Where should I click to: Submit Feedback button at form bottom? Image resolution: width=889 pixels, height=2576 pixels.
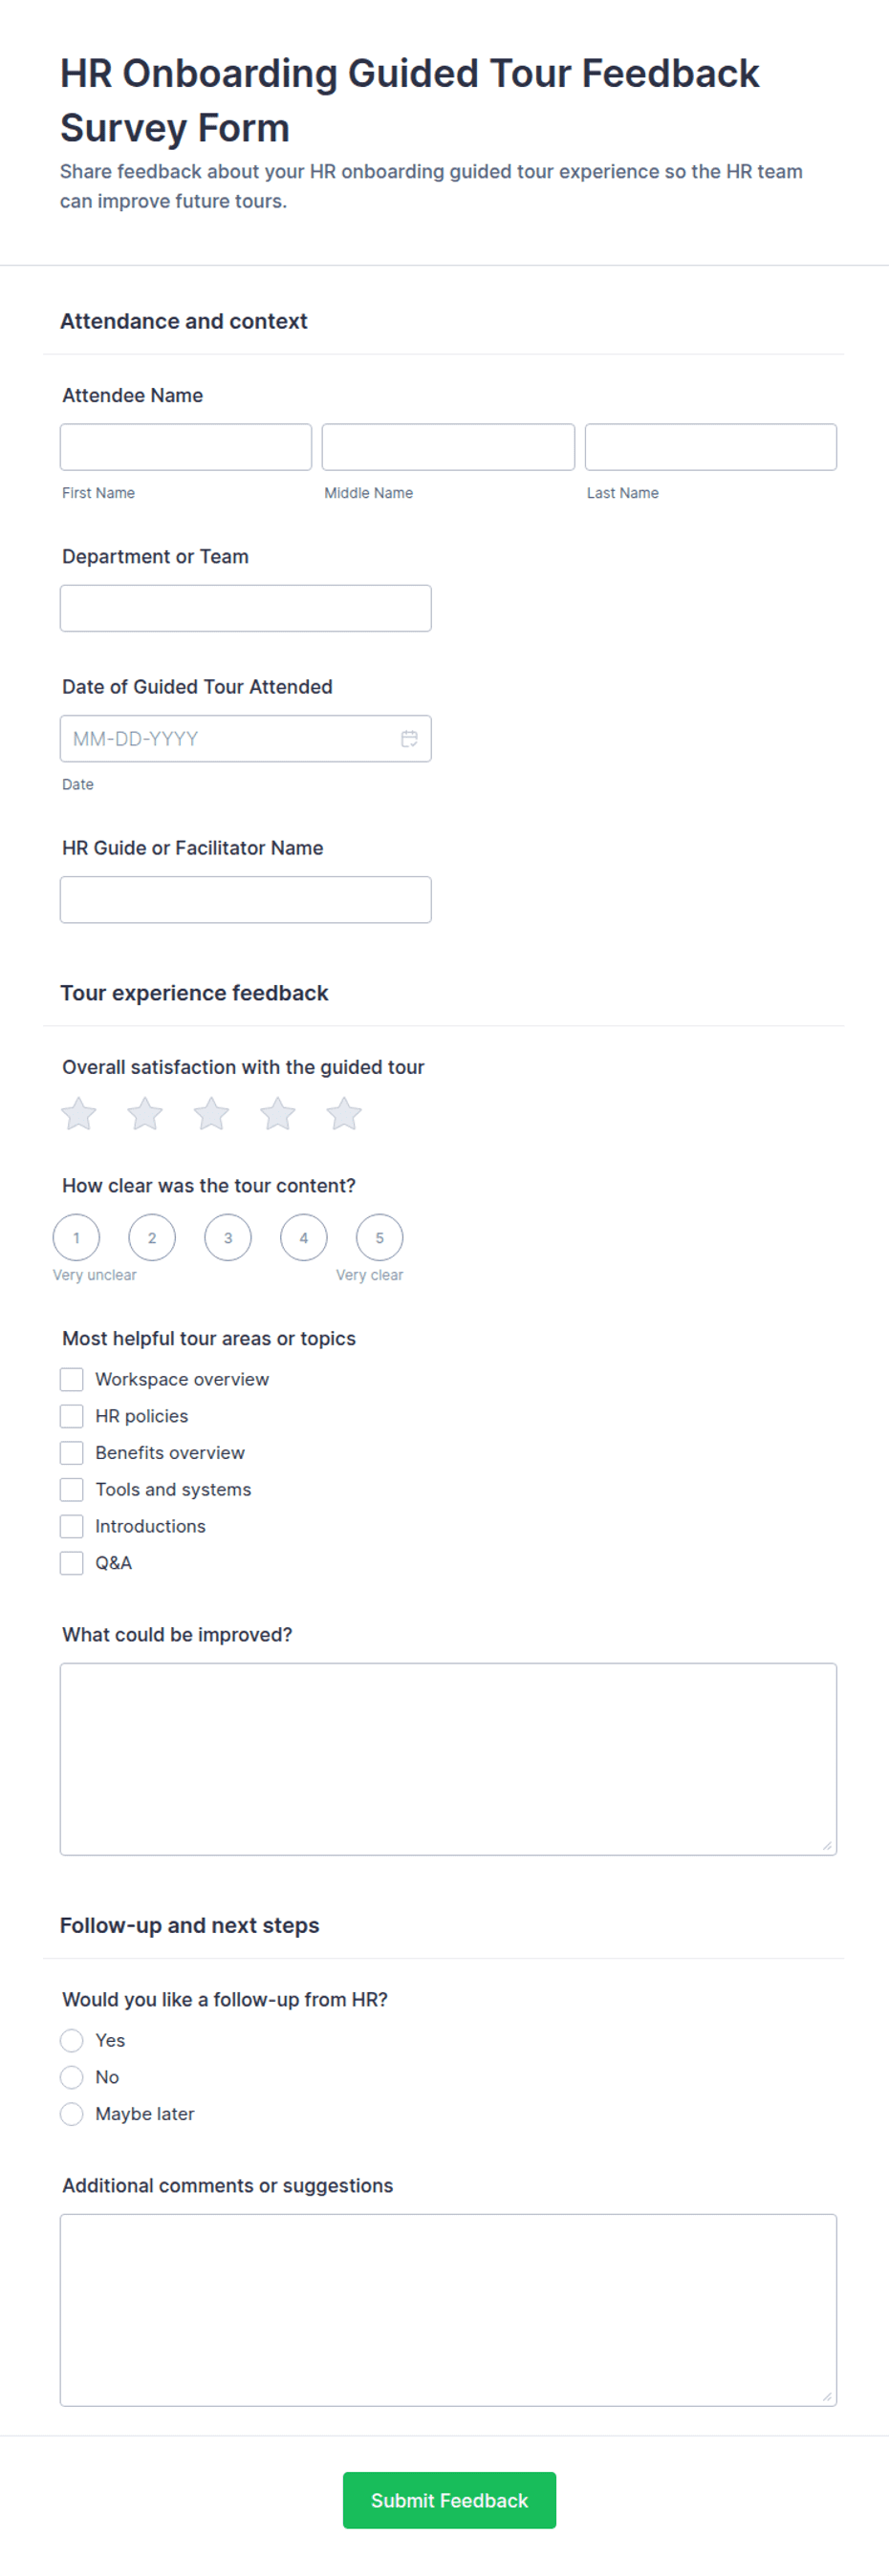coord(449,2500)
